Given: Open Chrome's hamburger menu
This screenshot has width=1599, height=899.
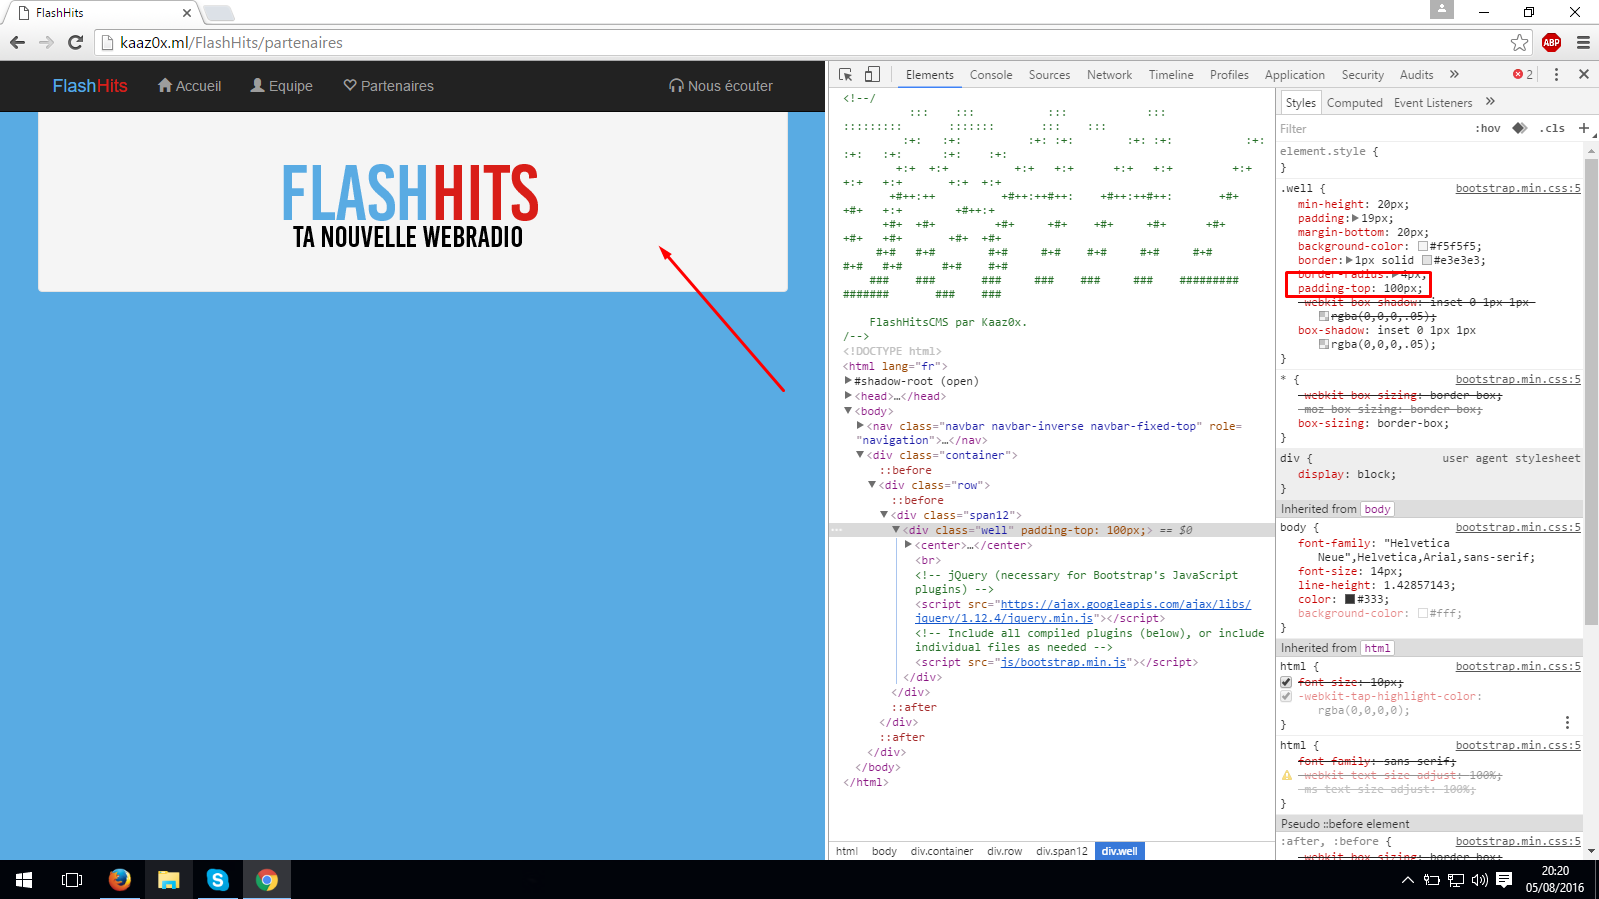Looking at the screenshot, I should tap(1583, 42).
